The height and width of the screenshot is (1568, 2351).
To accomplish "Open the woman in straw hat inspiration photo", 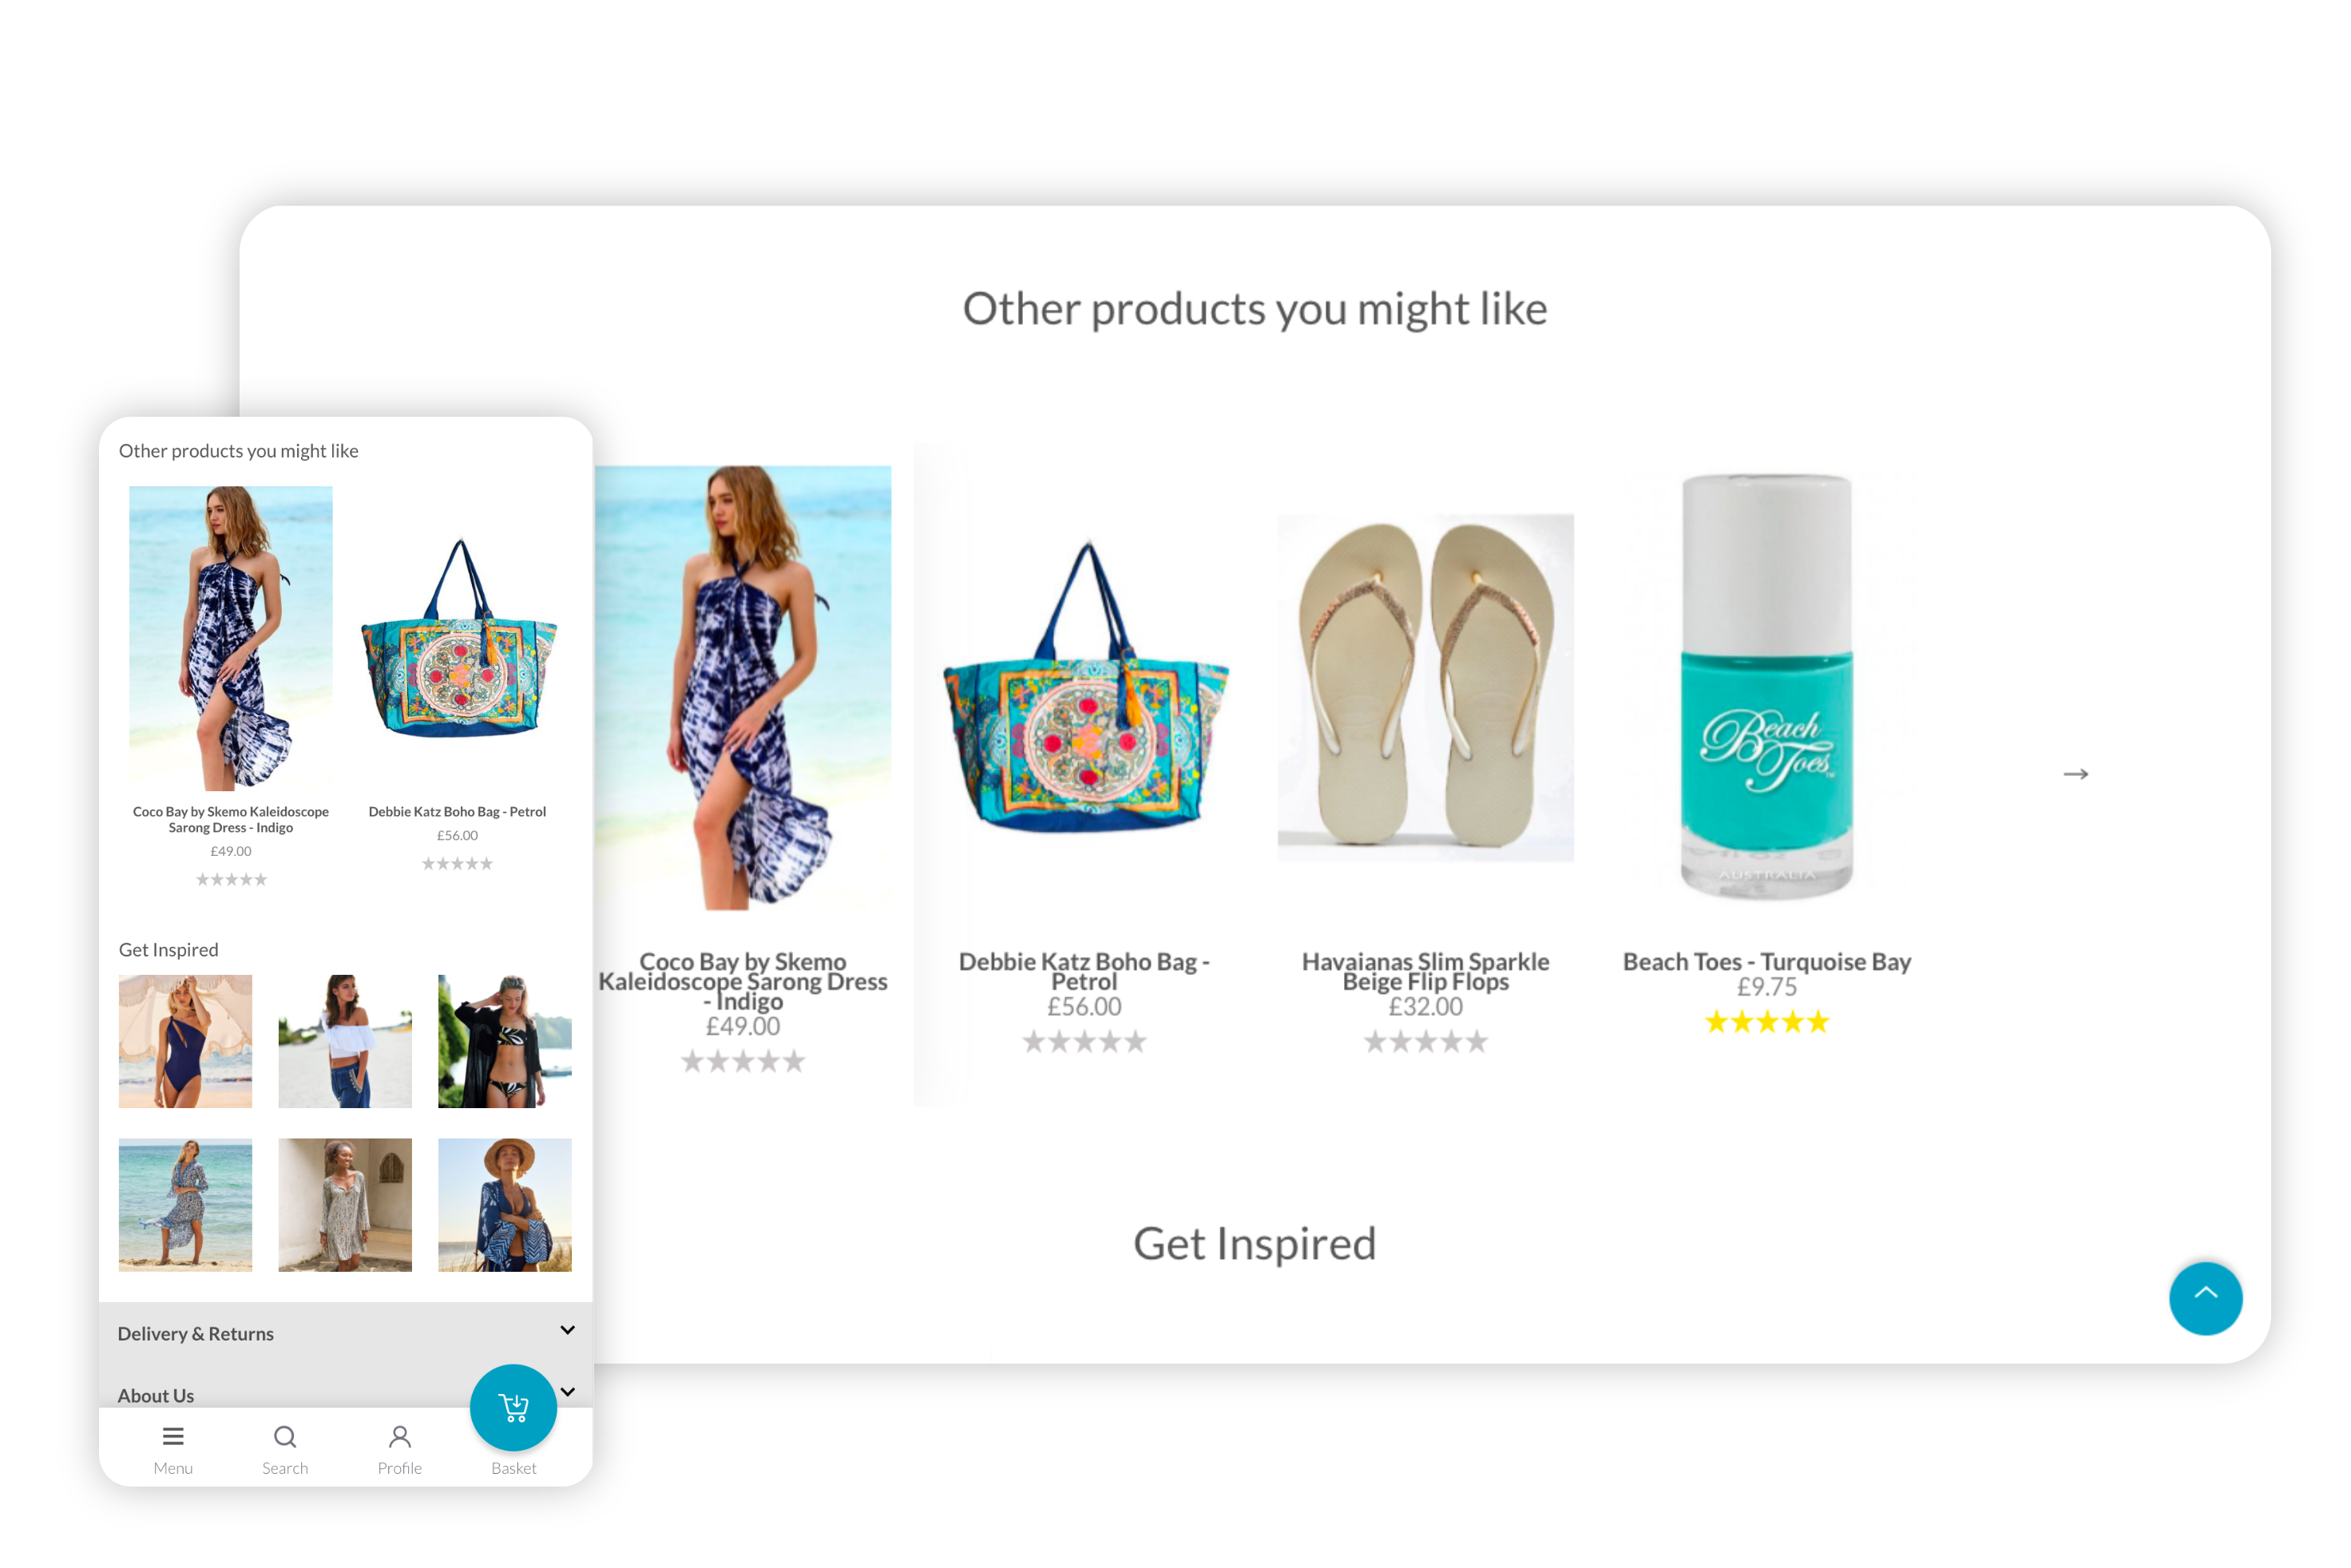I will coord(504,1204).
